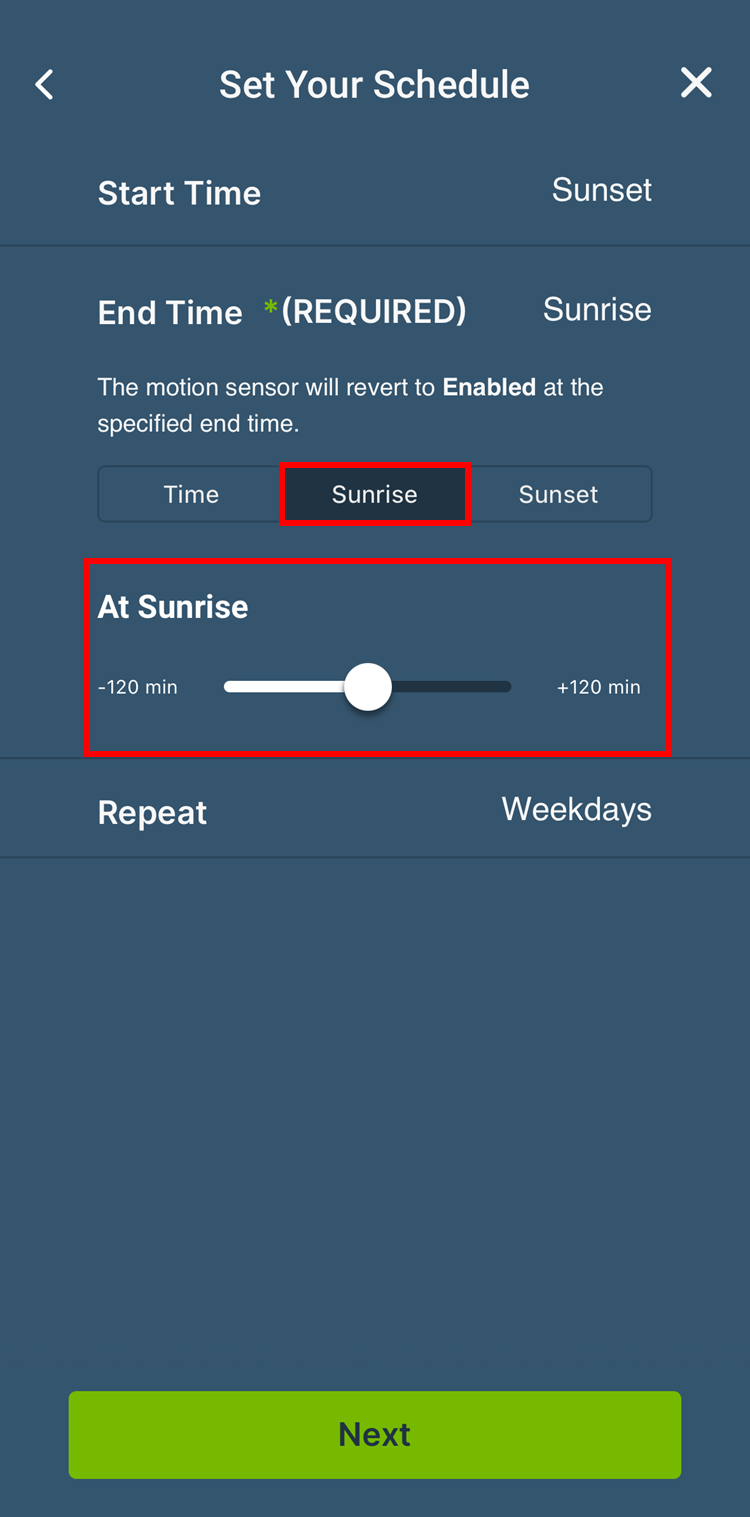Tap the End Time label

pyautogui.click(x=170, y=313)
